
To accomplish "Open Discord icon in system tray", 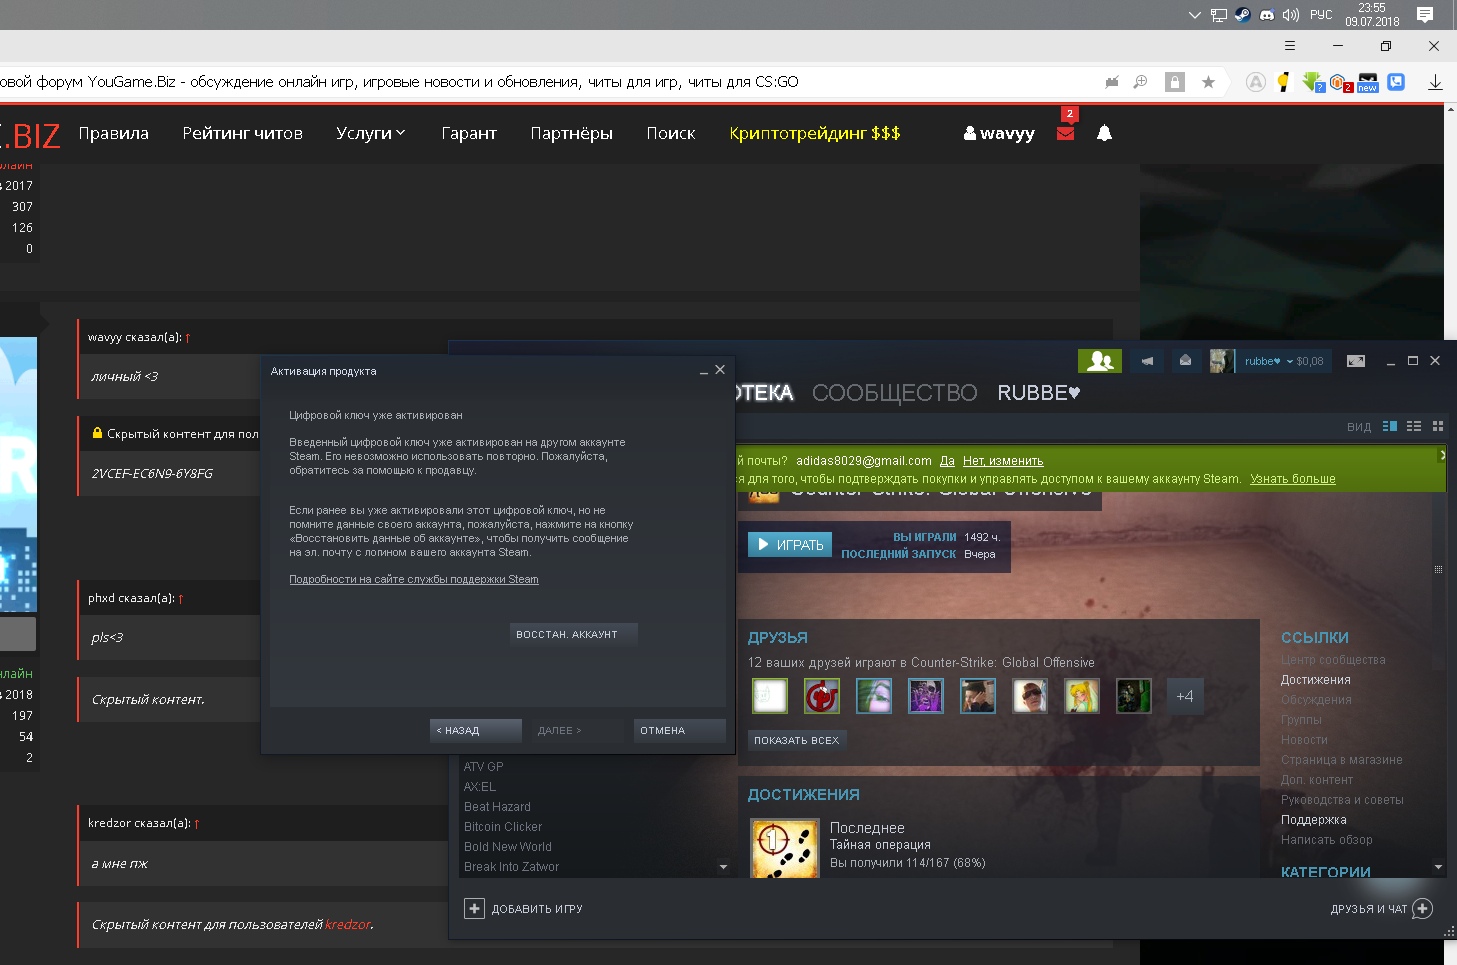I will pos(1267,15).
